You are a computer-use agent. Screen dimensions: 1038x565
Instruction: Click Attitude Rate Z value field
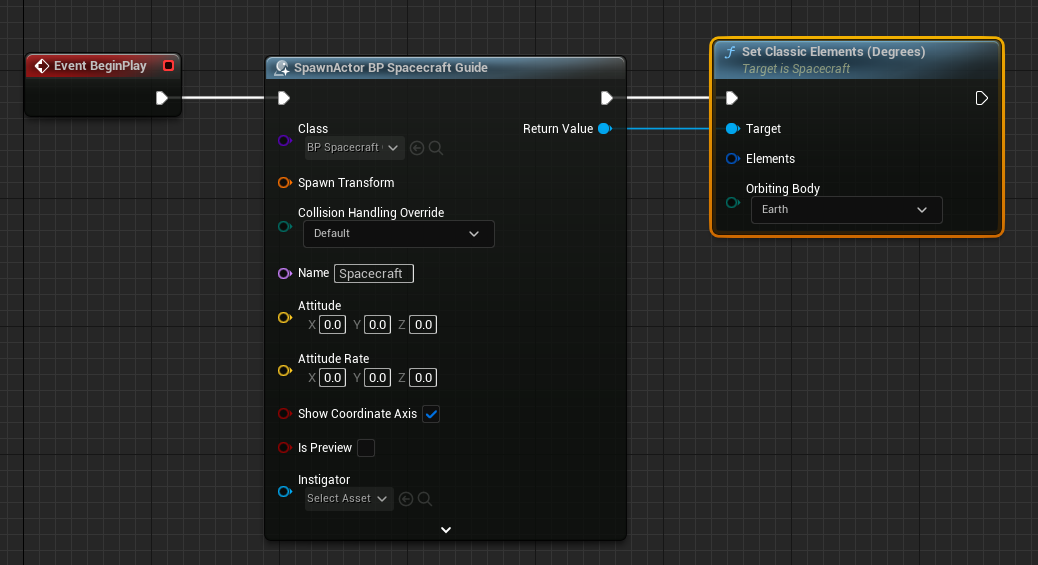pyautogui.click(x=423, y=378)
